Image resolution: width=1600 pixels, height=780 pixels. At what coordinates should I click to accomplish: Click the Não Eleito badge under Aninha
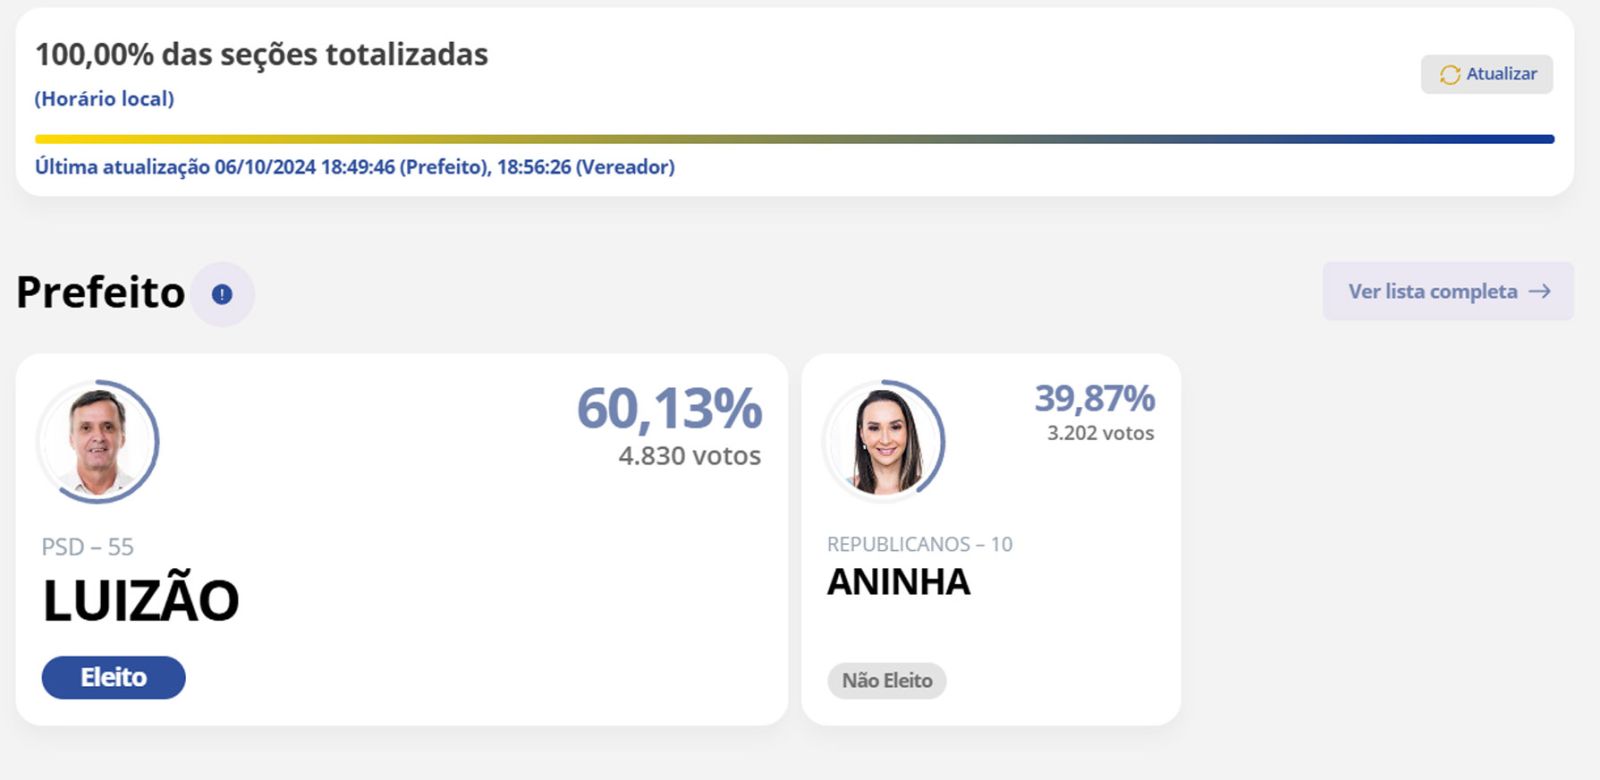point(887,680)
